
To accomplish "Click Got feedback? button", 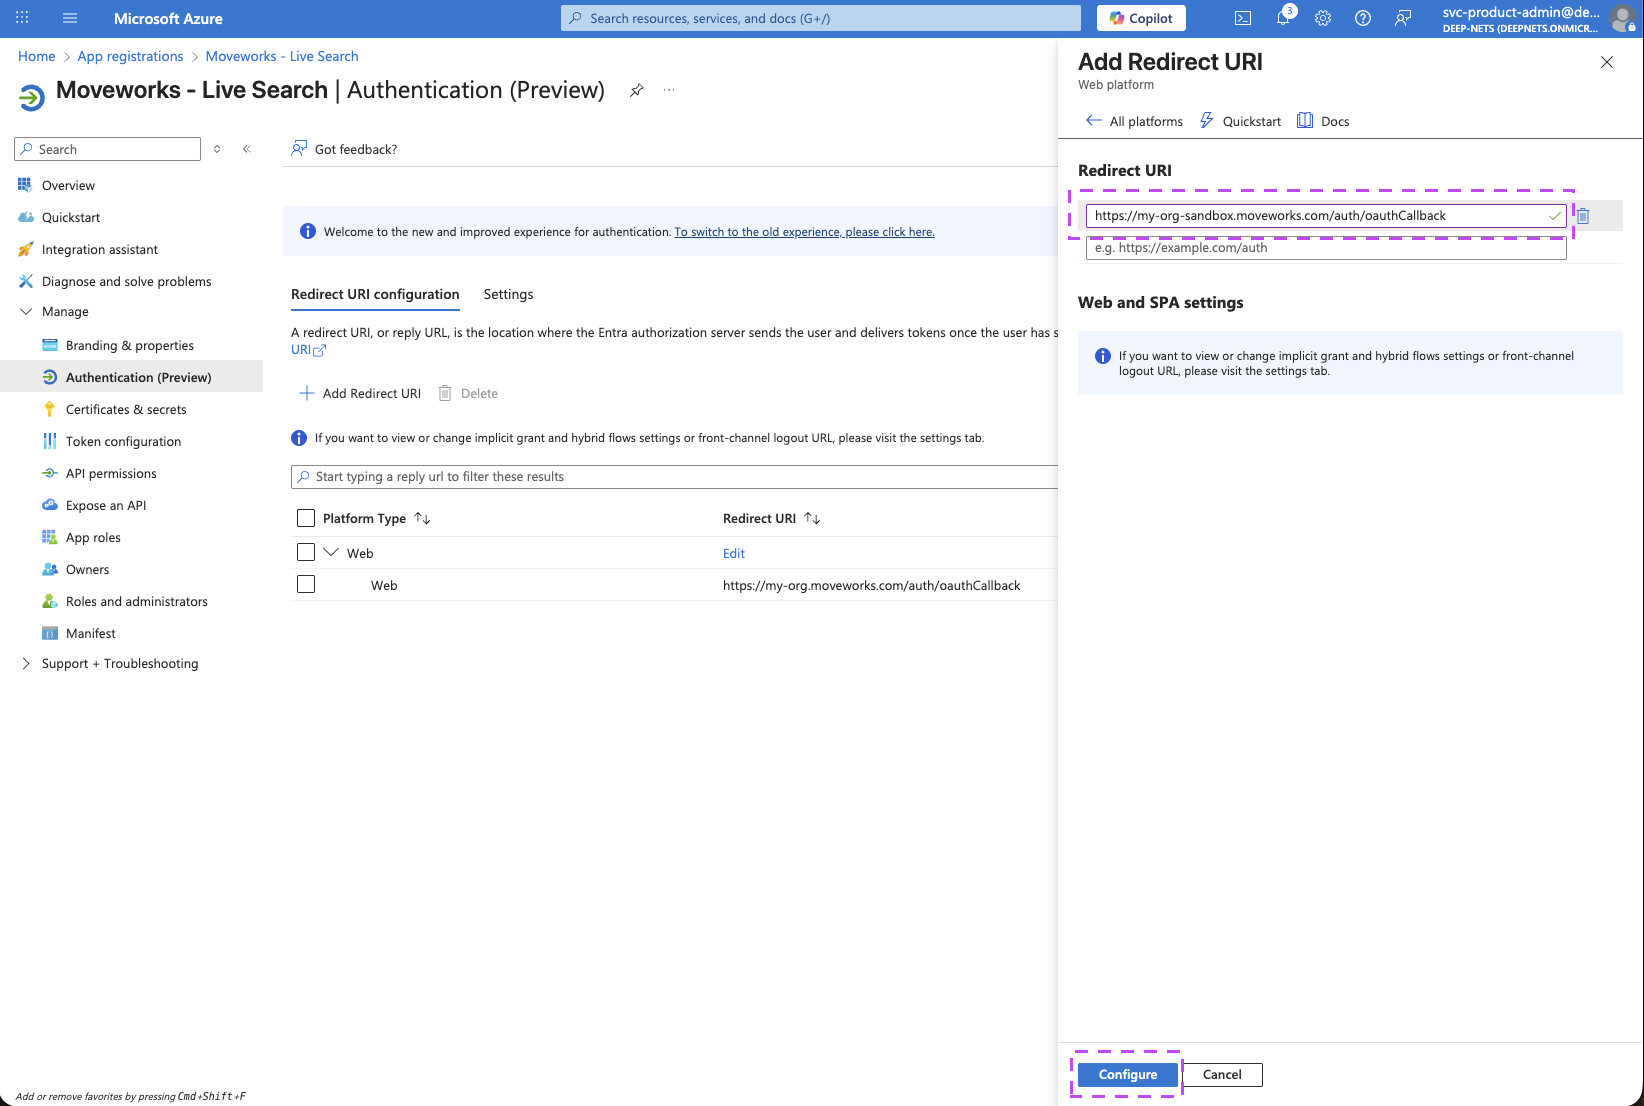I will coord(344,149).
